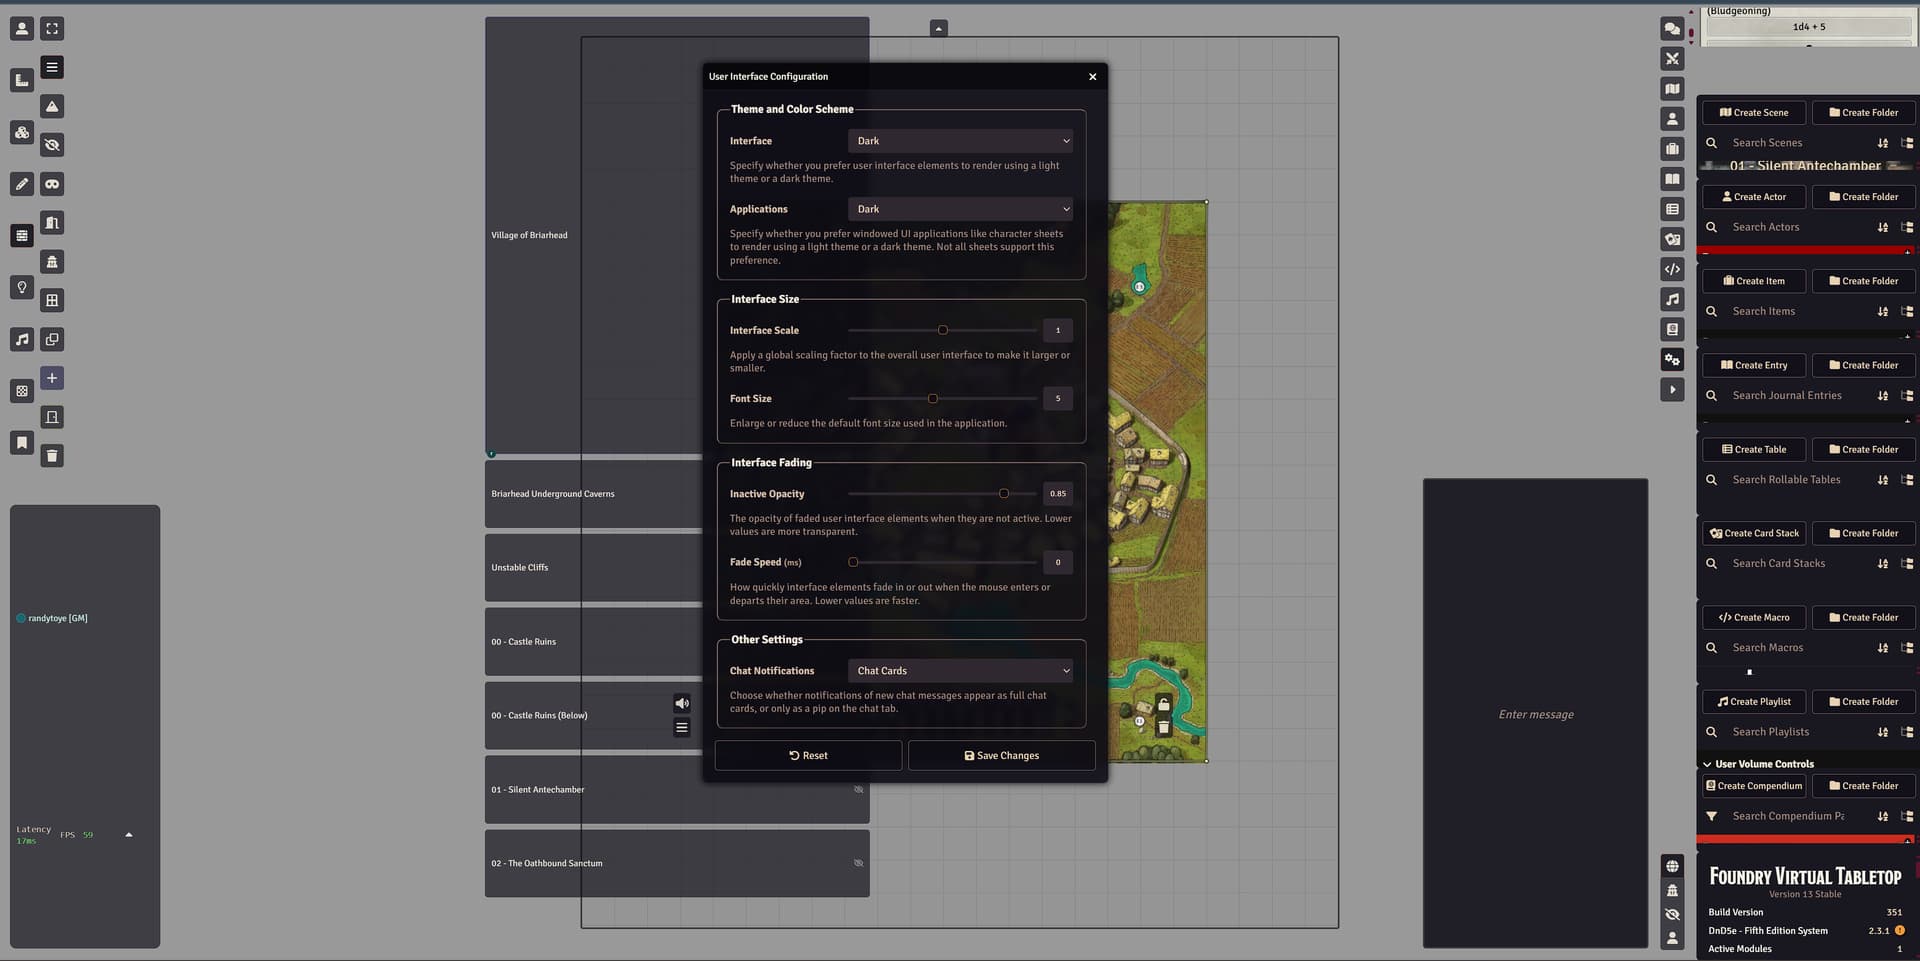Open the Card Stacks sidebar tab
This screenshot has height=961, width=1920.
(1672, 240)
